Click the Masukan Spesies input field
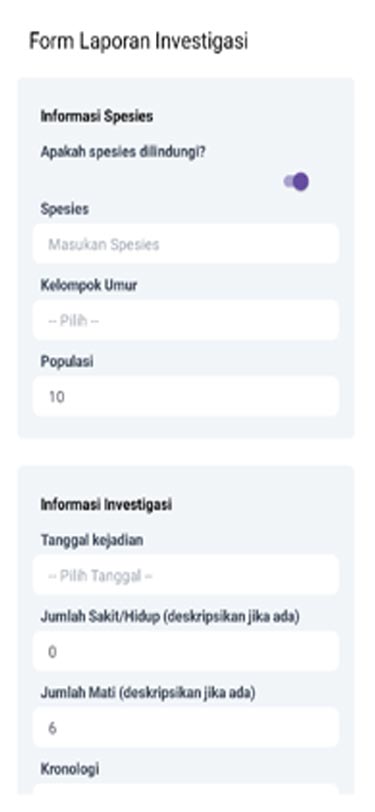 pyautogui.click(x=186, y=244)
